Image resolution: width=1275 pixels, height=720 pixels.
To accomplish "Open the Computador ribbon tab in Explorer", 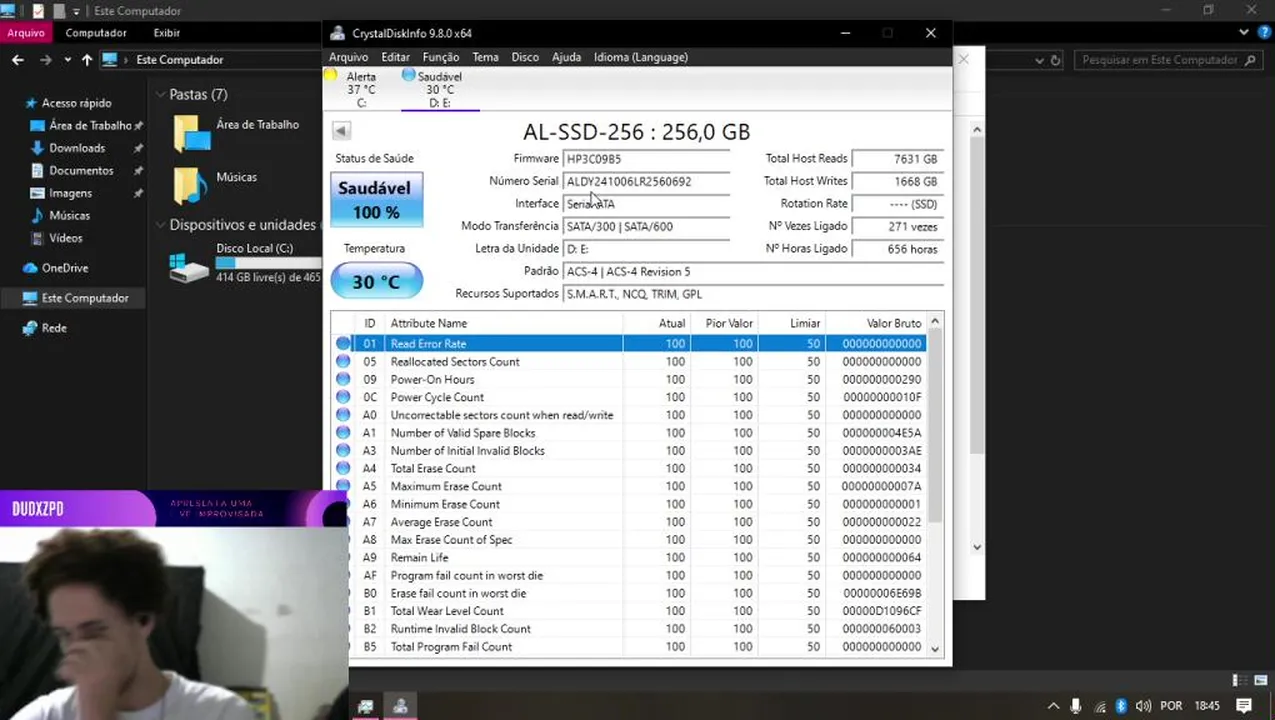I will 96,33.
